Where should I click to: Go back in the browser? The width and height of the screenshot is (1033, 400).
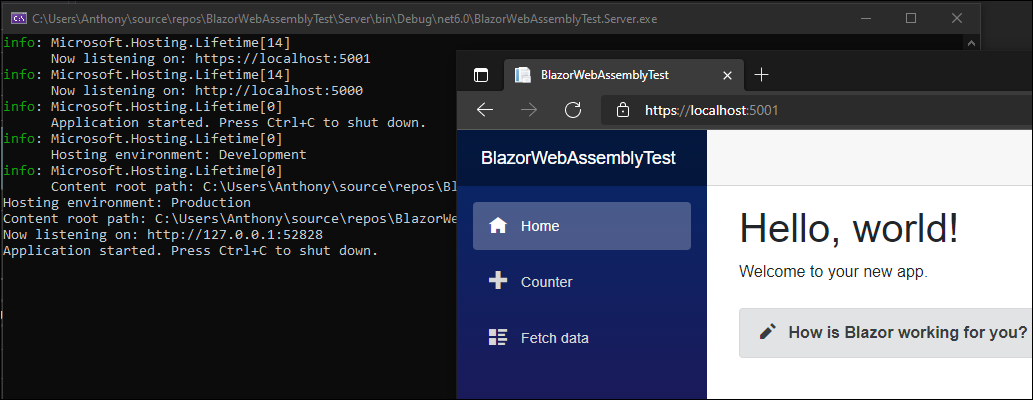pyautogui.click(x=485, y=110)
